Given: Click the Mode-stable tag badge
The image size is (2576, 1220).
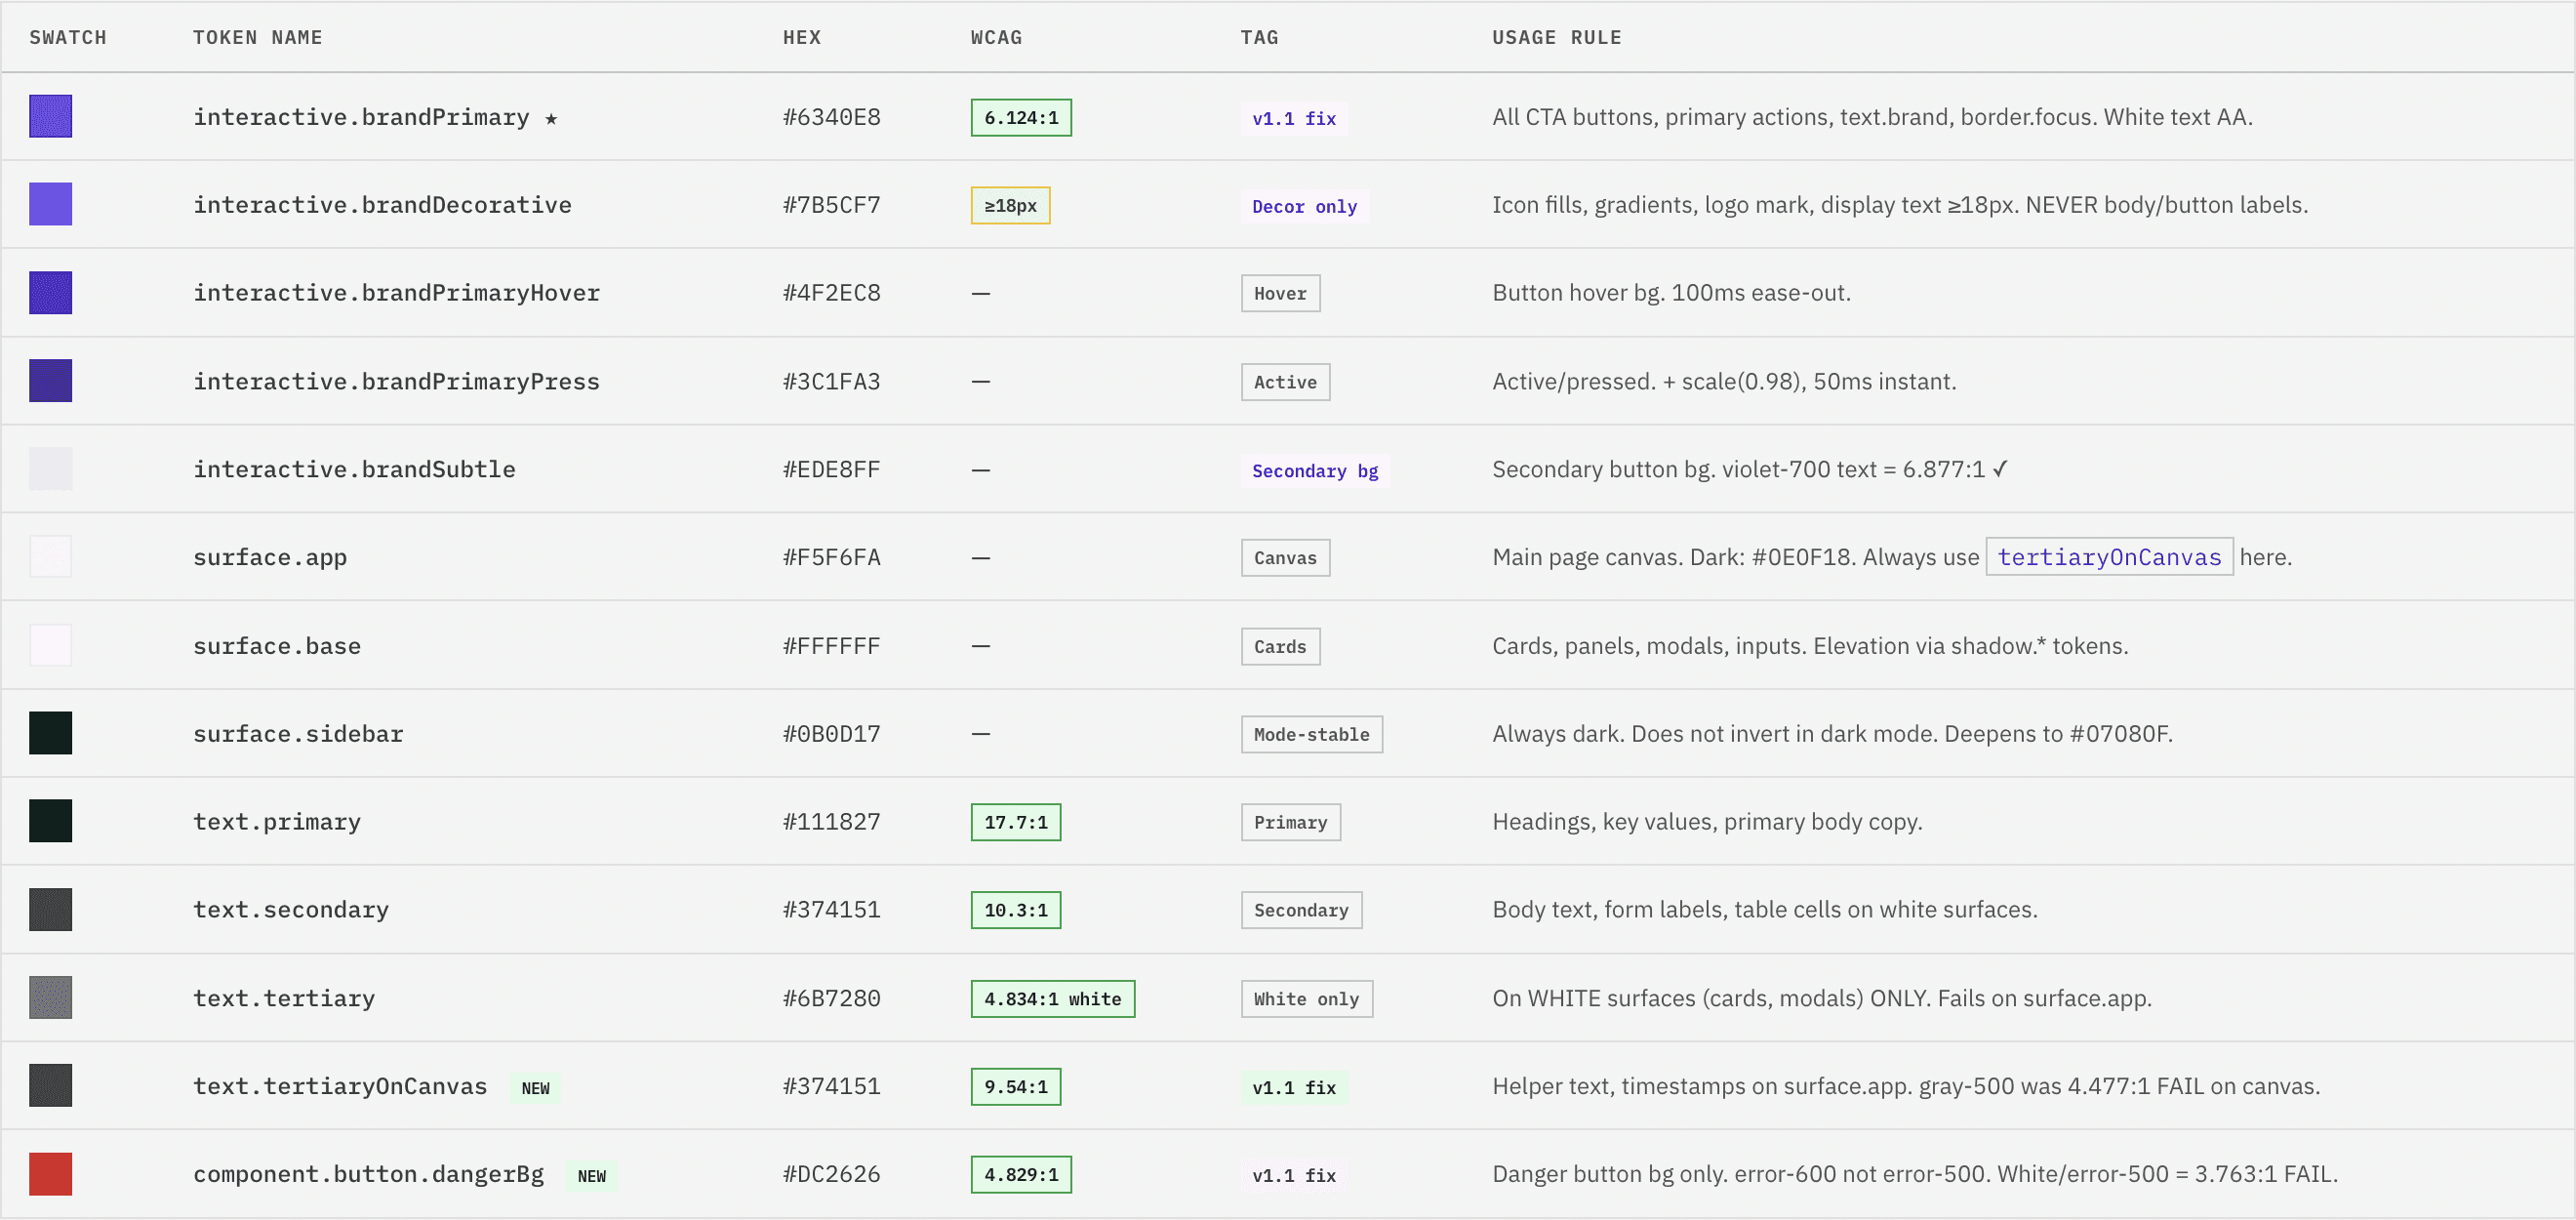Looking at the screenshot, I should point(1311,734).
